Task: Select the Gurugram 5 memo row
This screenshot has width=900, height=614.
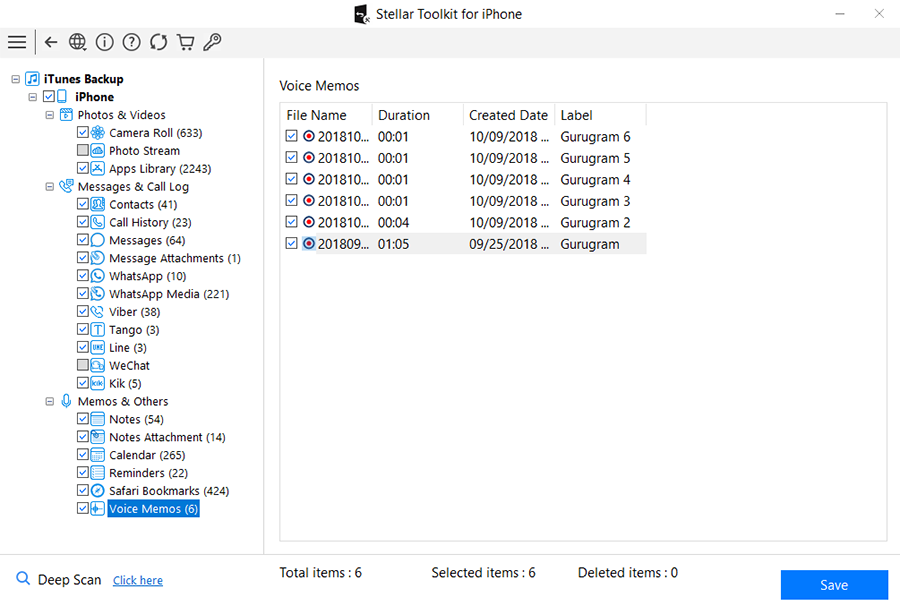Action: coord(463,158)
